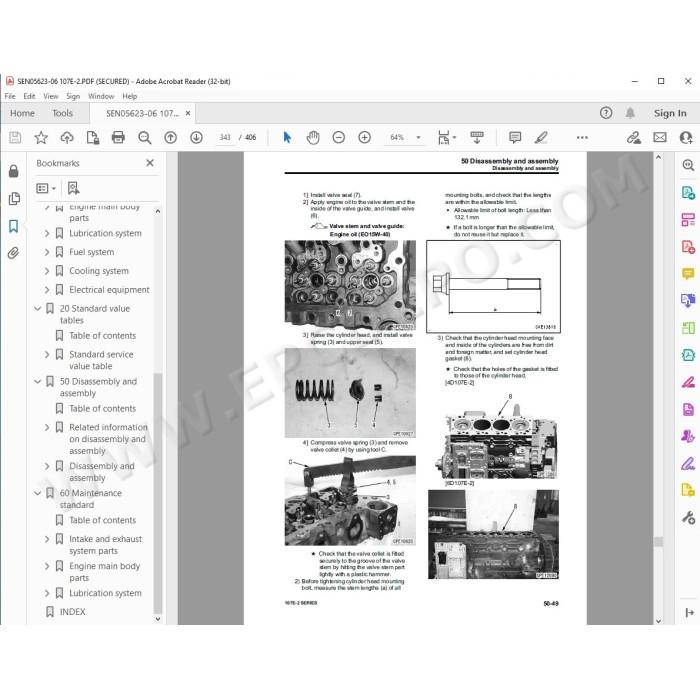The height and width of the screenshot is (700, 700).
Task: View security lock settings icon
Action: 14,171
